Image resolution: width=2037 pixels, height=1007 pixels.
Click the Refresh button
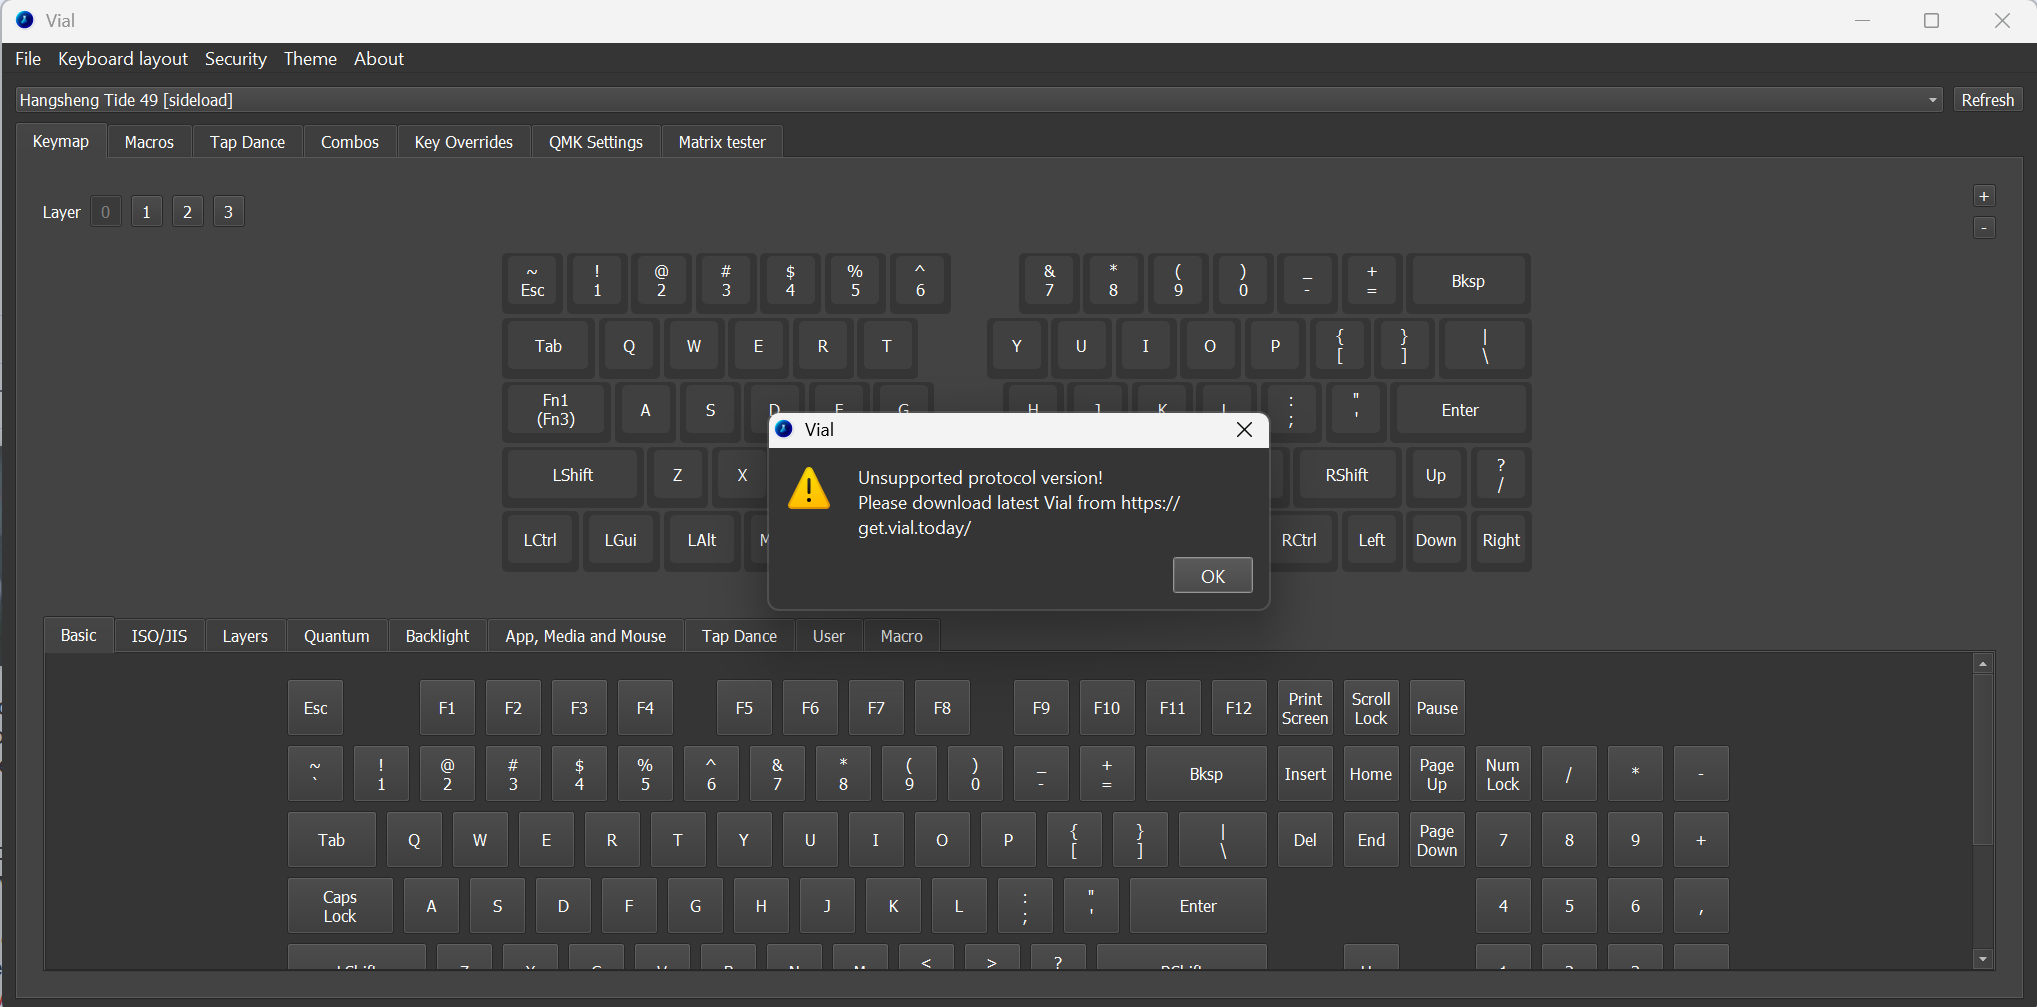[1988, 100]
